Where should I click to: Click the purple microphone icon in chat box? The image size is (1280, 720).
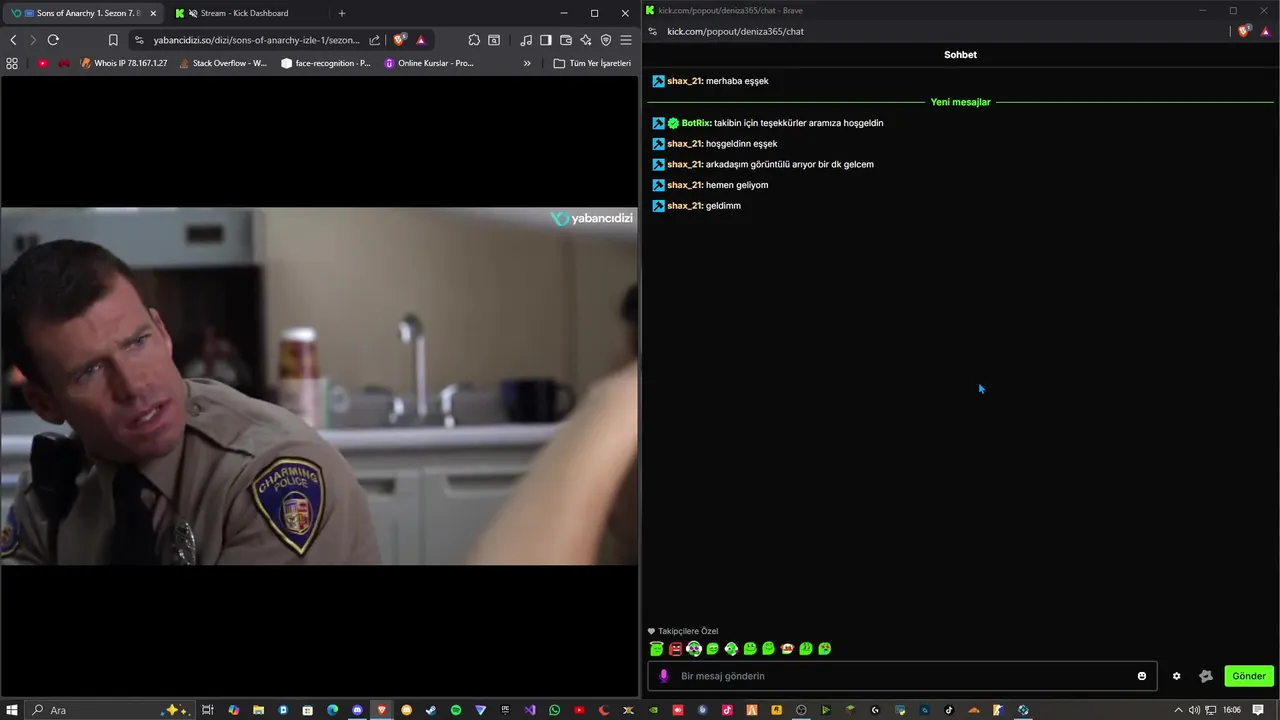tap(663, 676)
